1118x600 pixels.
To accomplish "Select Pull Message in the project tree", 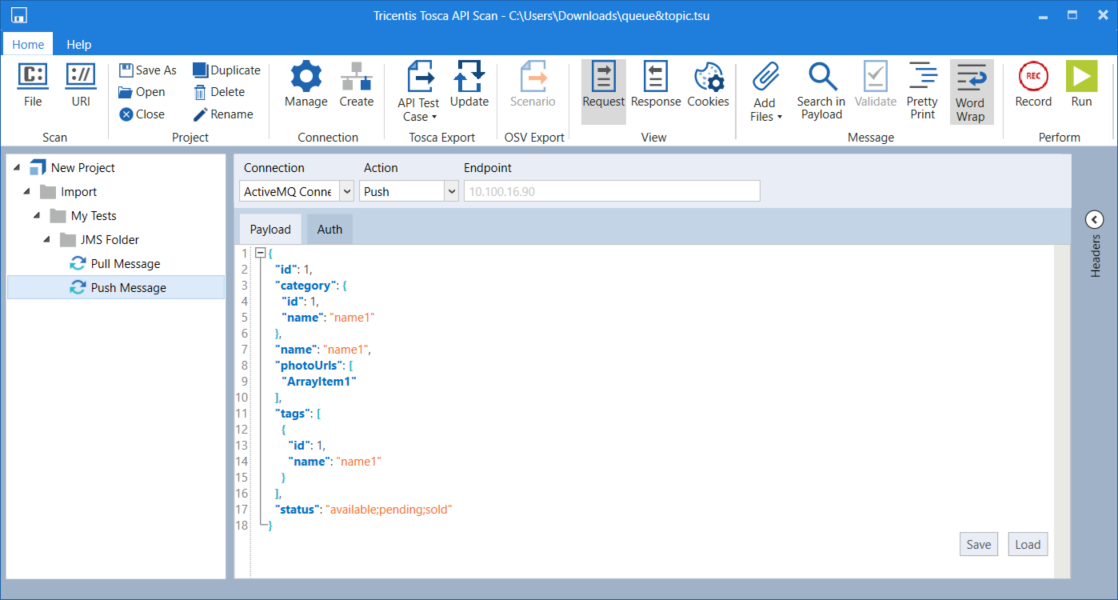I will point(125,264).
